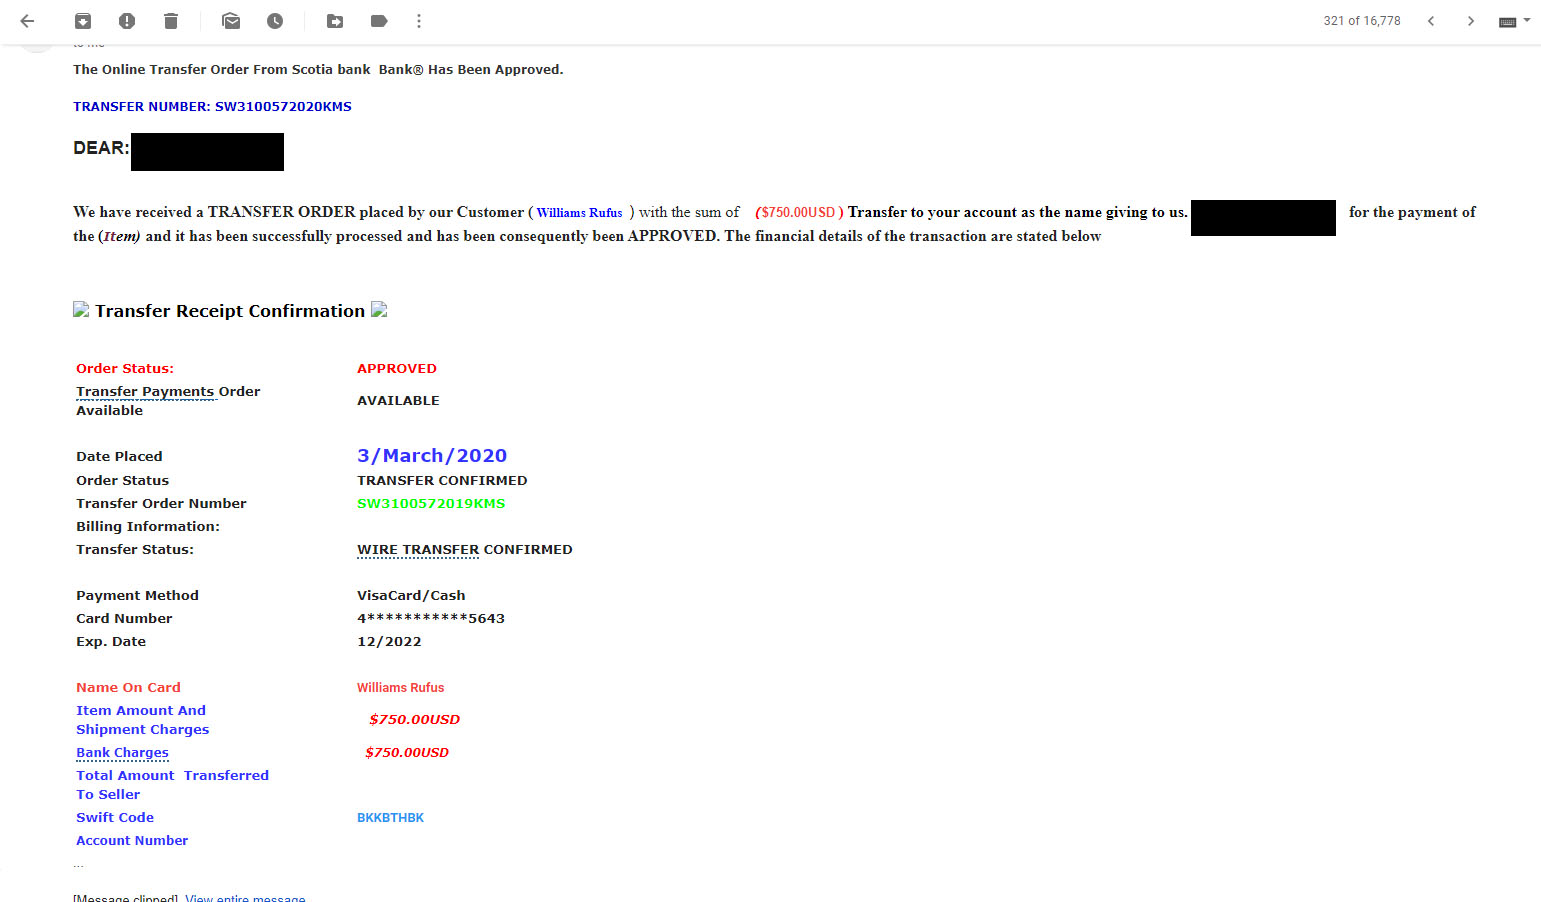The width and height of the screenshot is (1541, 902).
Task: Click the underlined Transfer Payments text
Action: pos(145,391)
